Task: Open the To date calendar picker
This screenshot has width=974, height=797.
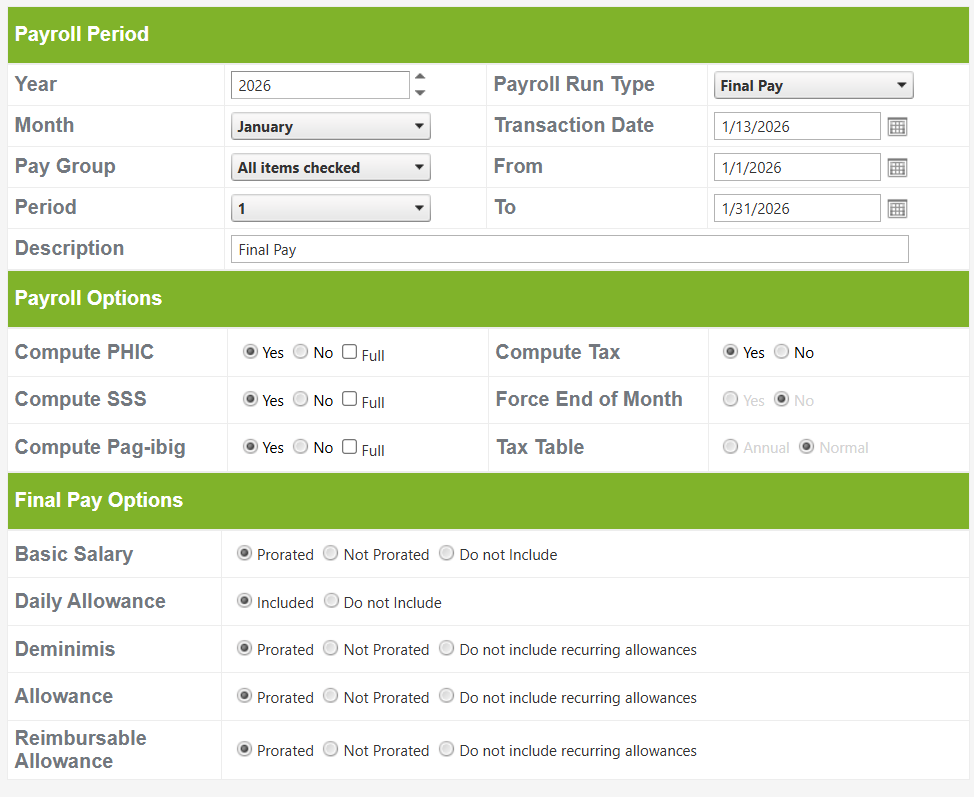Action: point(897,209)
